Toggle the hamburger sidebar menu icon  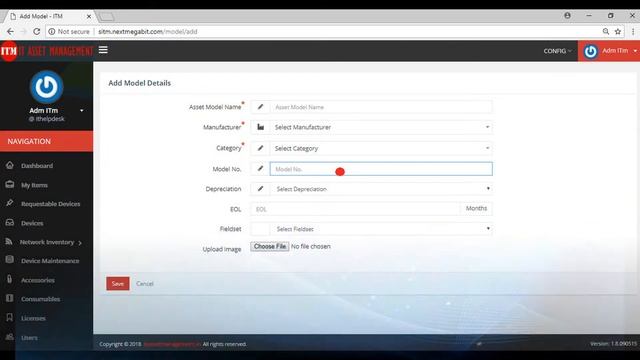coord(103,50)
